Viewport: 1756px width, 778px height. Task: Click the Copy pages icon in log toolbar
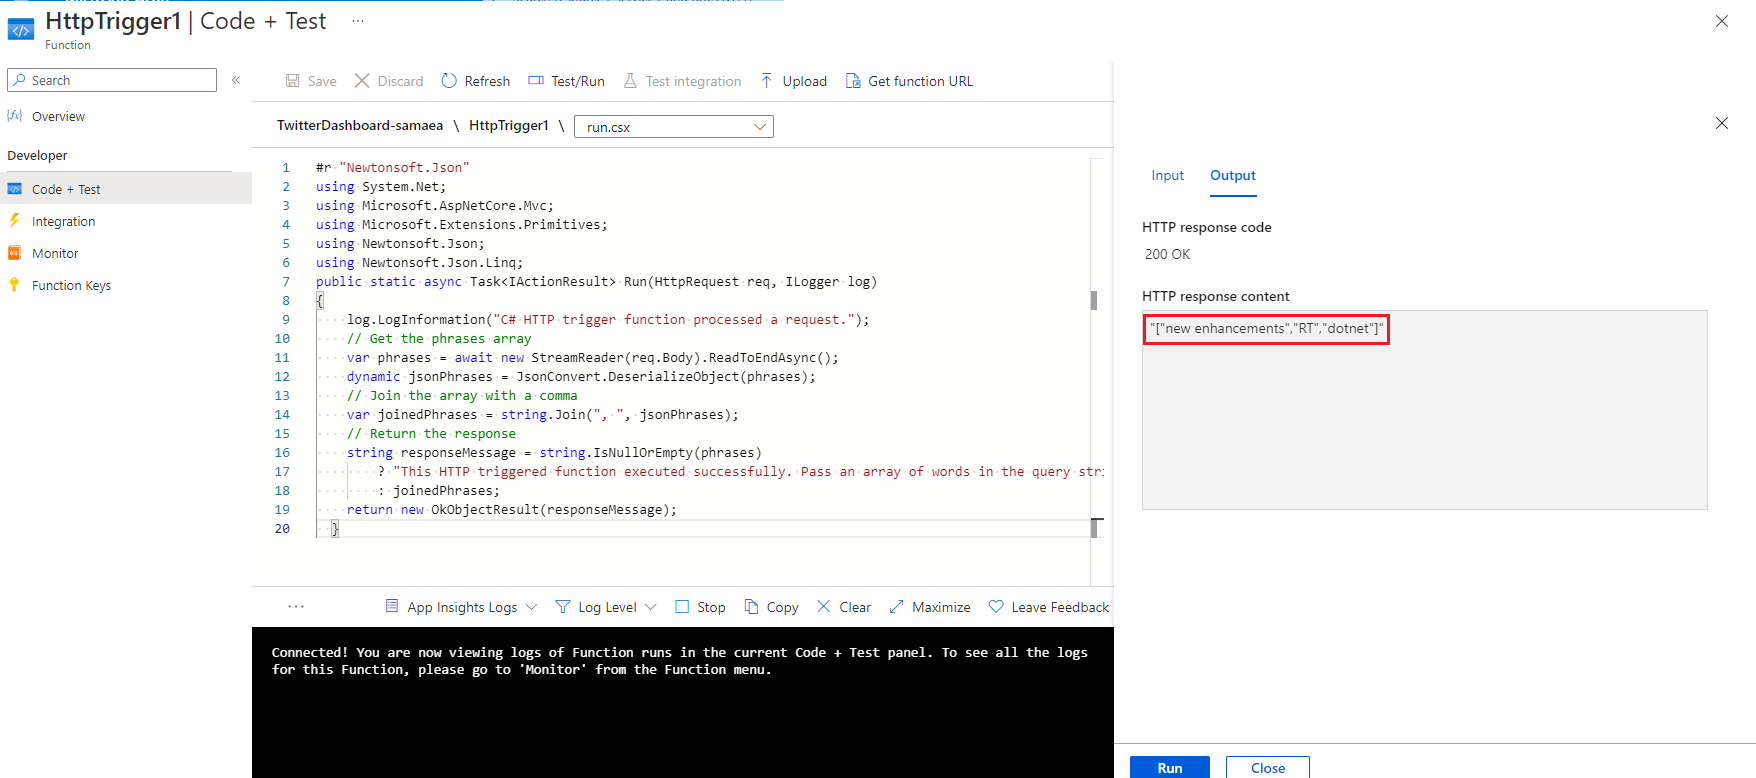pos(751,606)
